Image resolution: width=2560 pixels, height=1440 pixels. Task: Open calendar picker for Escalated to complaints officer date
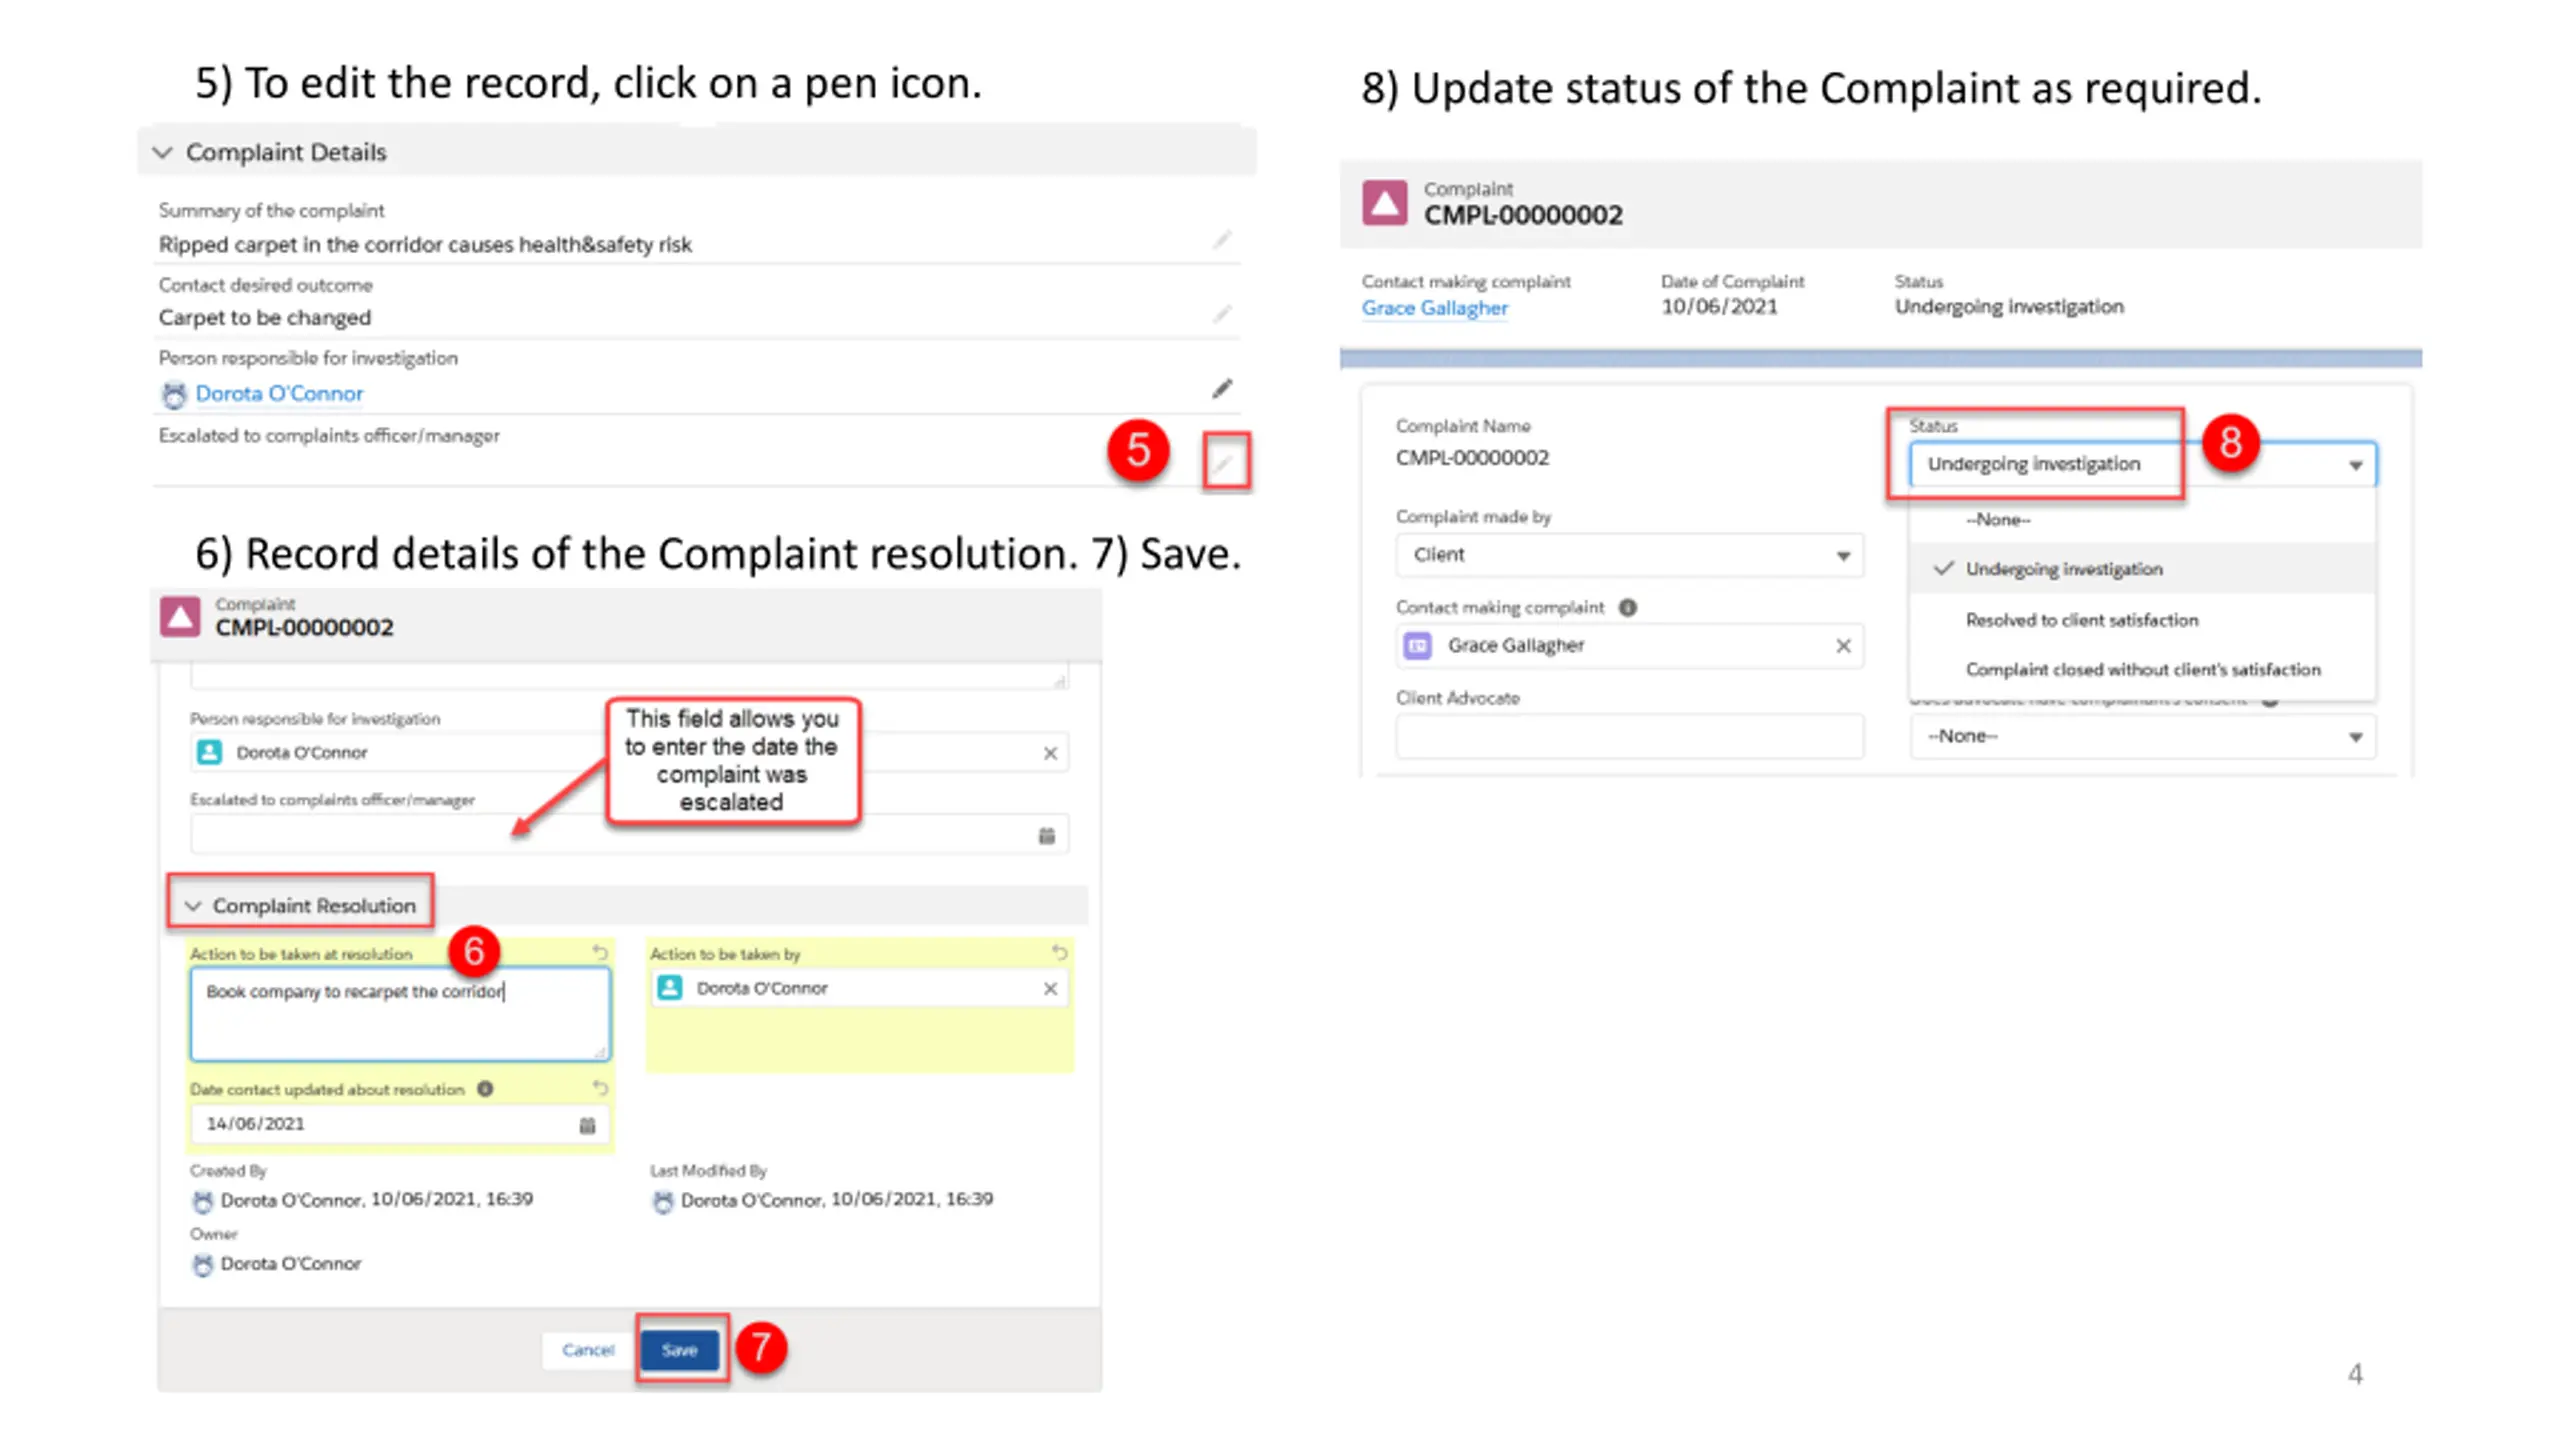1046,835
